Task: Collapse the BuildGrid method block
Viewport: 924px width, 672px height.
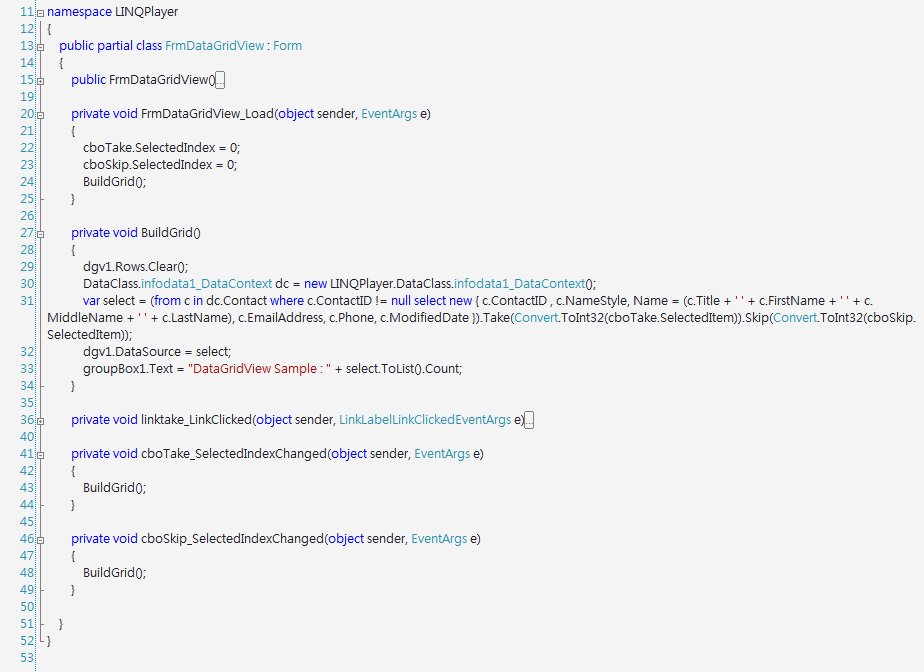Action: click(40, 235)
